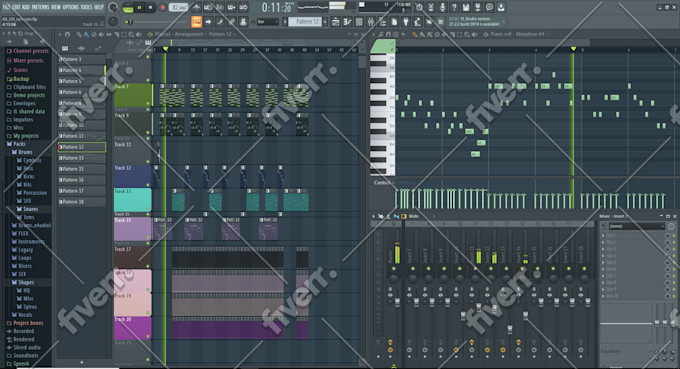The width and height of the screenshot is (680, 369).
Task: Click the Piano roll speaker playback icon
Action: pyautogui.click(x=474, y=35)
